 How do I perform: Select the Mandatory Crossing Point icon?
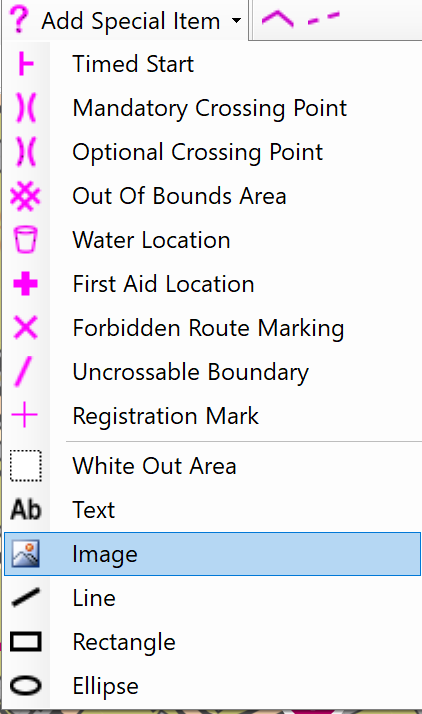(x=25, y=108)
